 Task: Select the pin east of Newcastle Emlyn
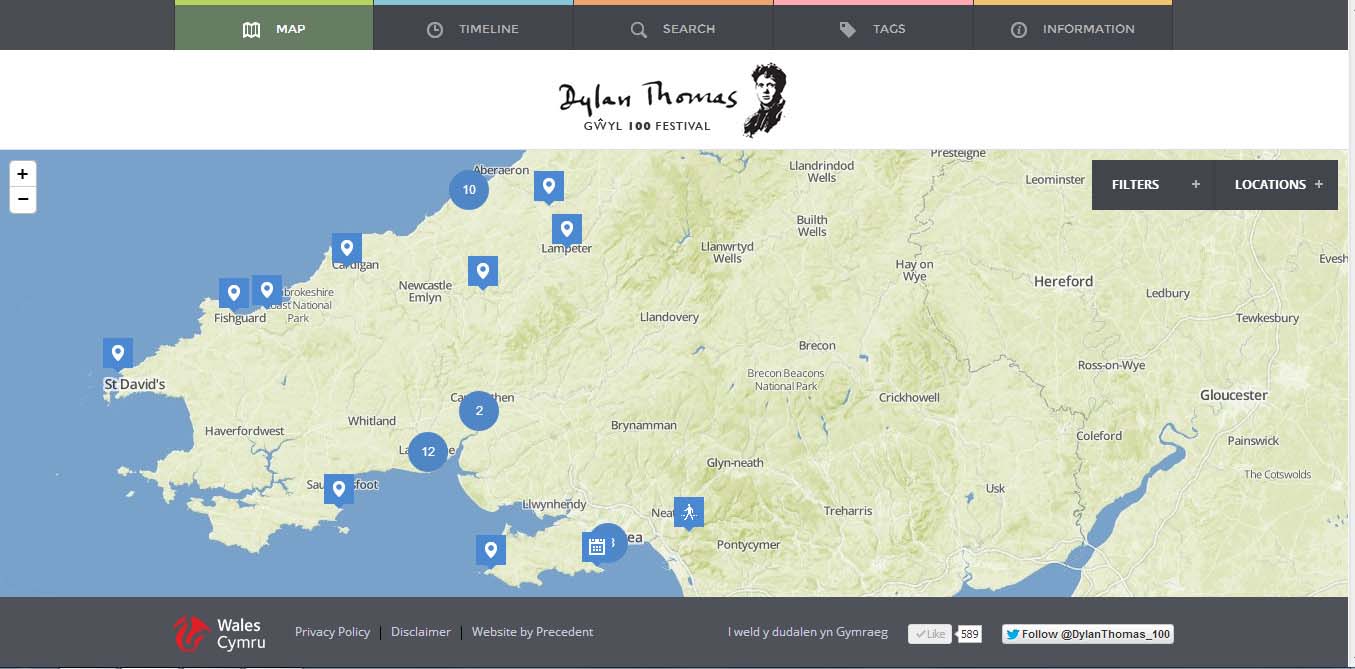483,270
